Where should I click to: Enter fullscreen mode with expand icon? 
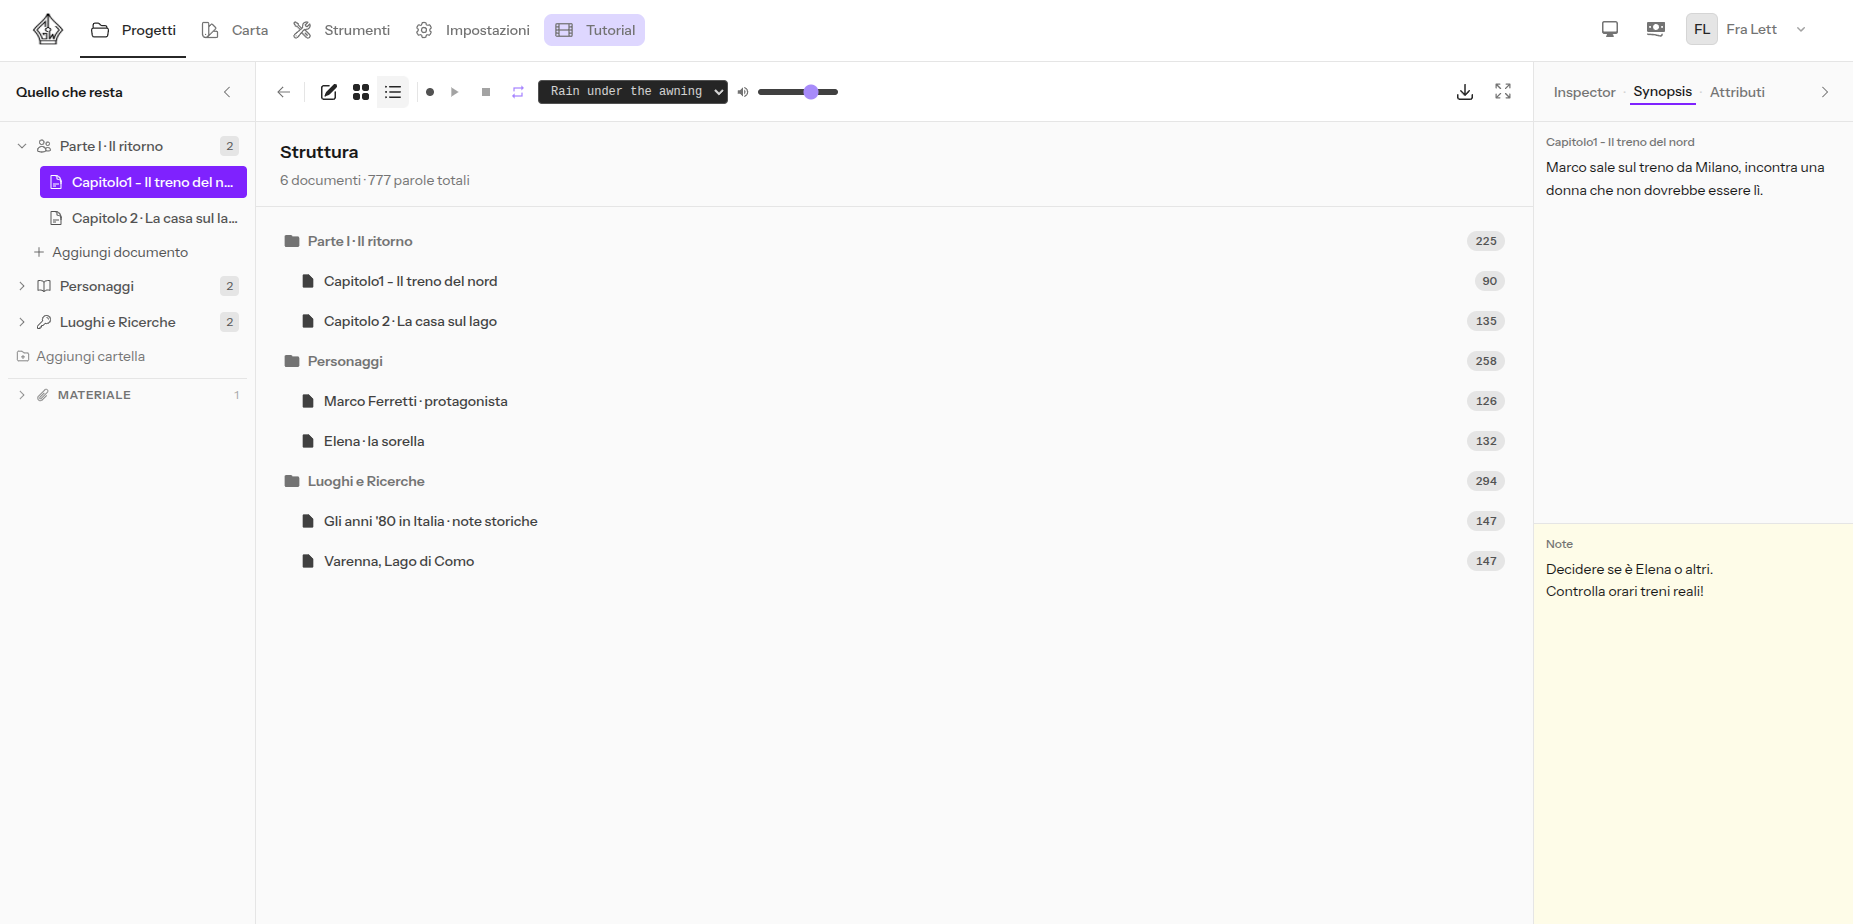(x=1503, y=91)
